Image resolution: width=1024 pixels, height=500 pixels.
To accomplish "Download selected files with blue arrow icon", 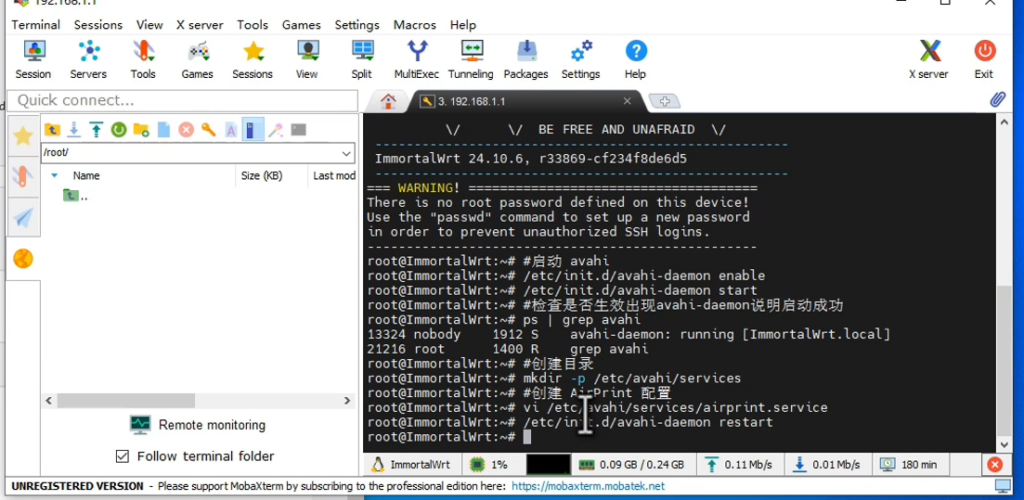I will point(74,129).
